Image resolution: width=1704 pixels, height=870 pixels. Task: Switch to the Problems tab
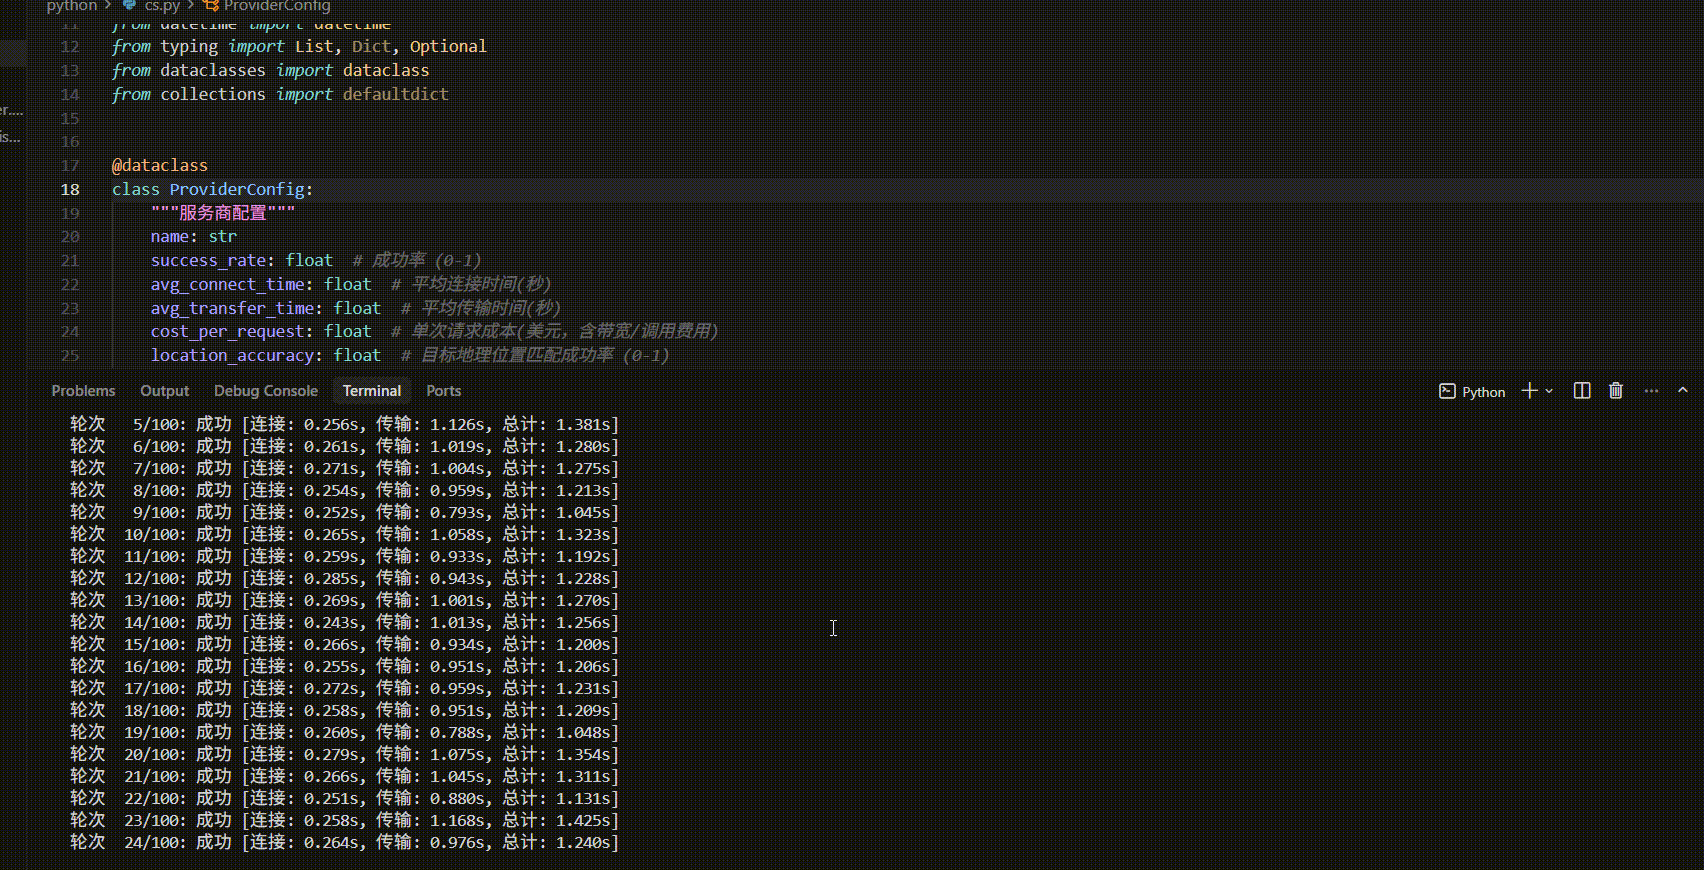[83, 391]
